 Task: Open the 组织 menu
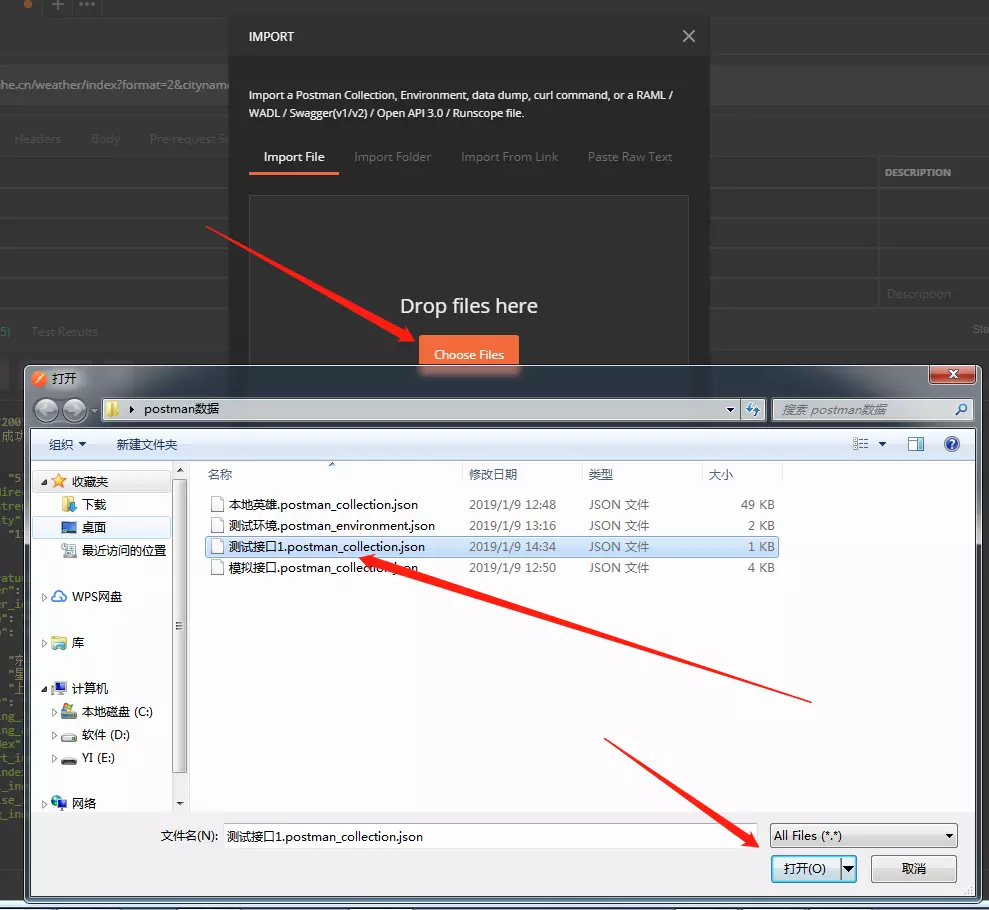[67, 445]
